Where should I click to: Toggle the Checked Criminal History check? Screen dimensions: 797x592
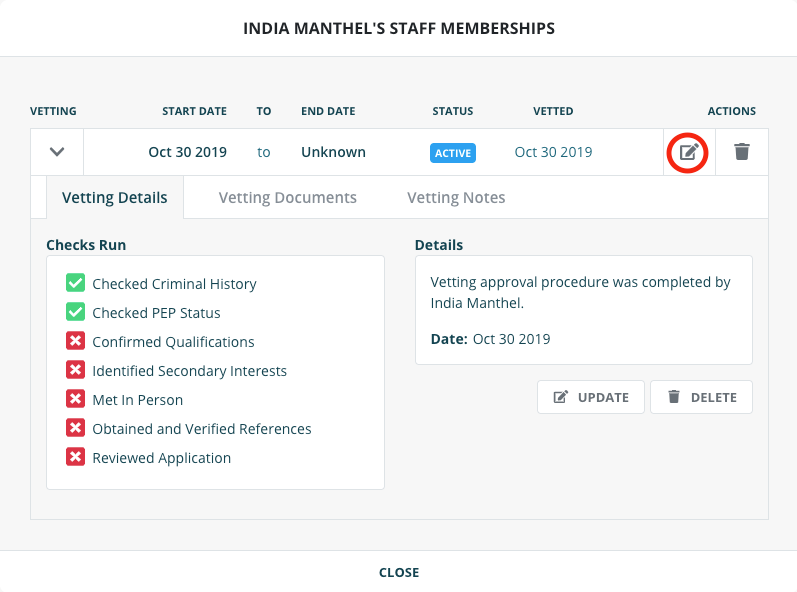(x=75, y=283)
